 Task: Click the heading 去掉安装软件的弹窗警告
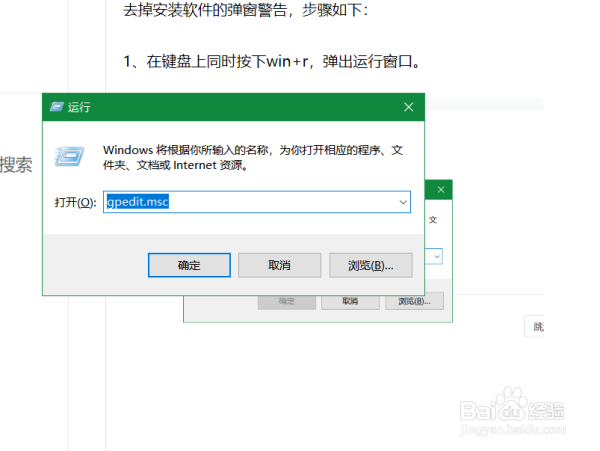205,10
